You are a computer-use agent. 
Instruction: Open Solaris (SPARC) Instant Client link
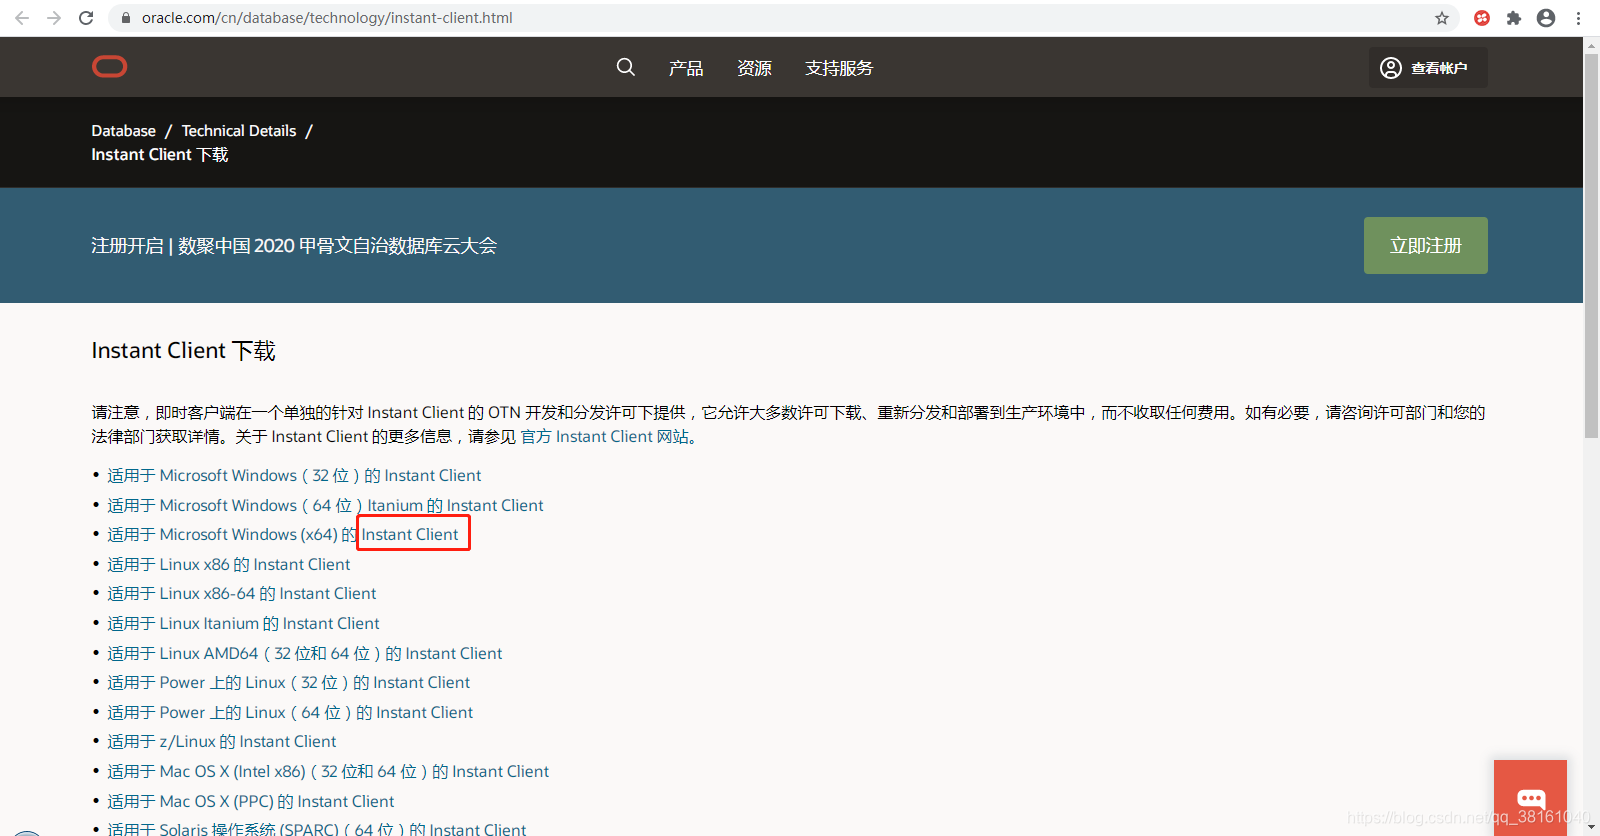pos(316,829)
